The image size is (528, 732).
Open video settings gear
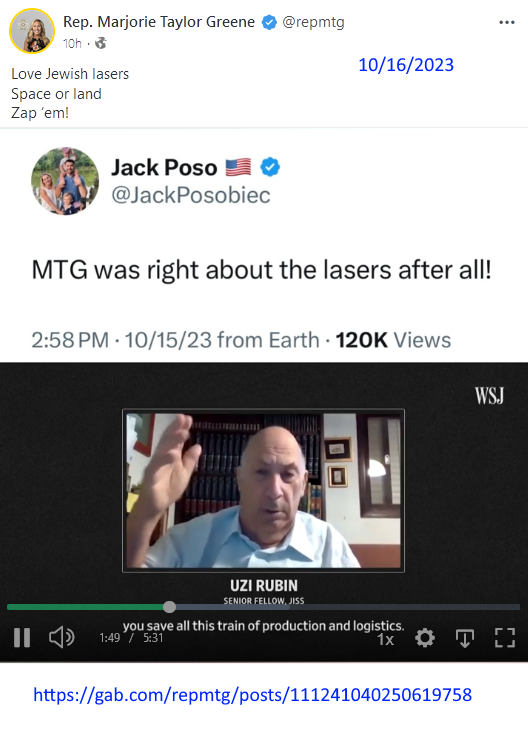click(425, 638)
